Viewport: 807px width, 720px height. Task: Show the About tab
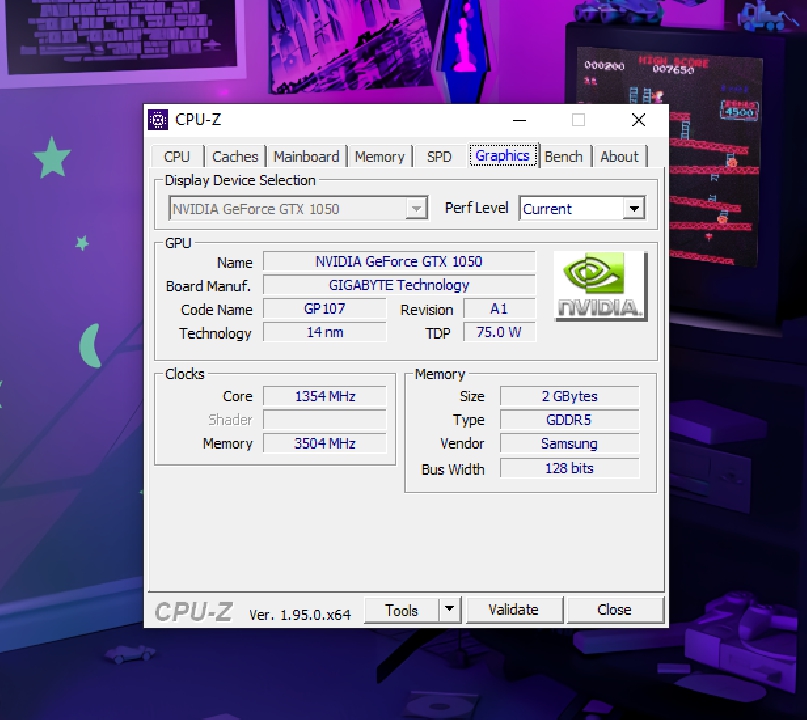pos(619,157)
